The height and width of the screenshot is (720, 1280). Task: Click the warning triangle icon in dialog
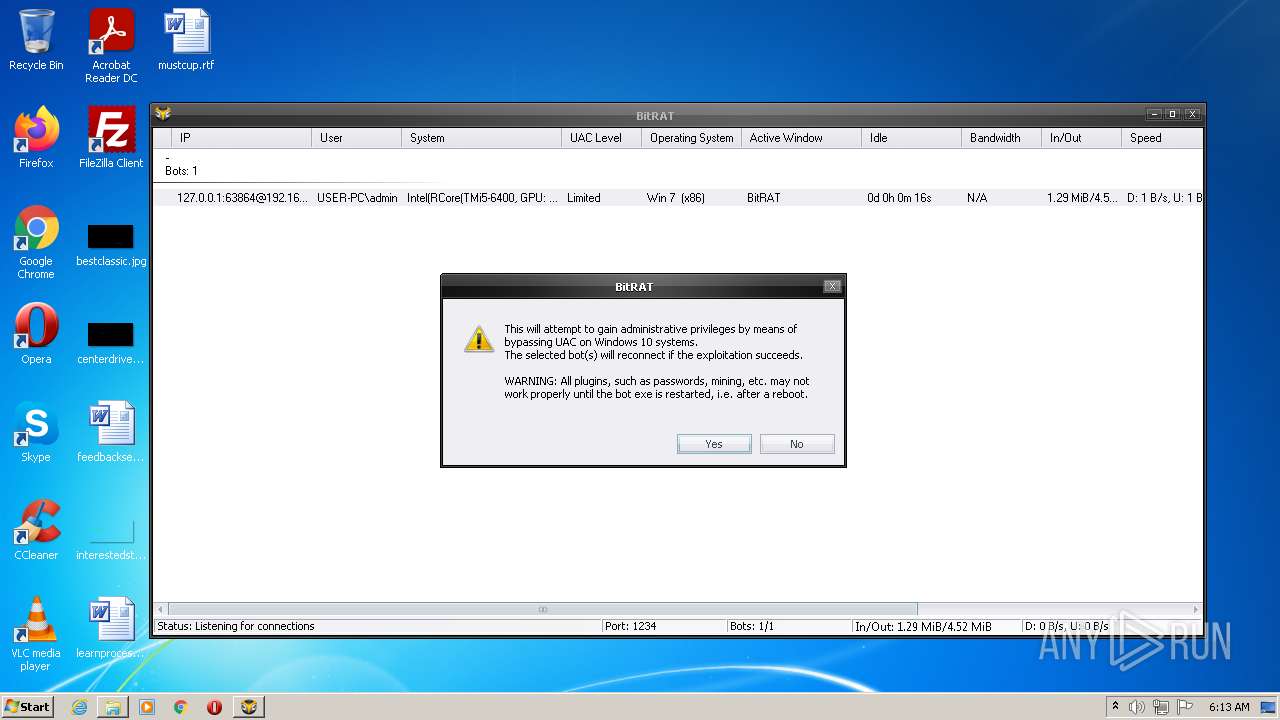tap(479, 339)
